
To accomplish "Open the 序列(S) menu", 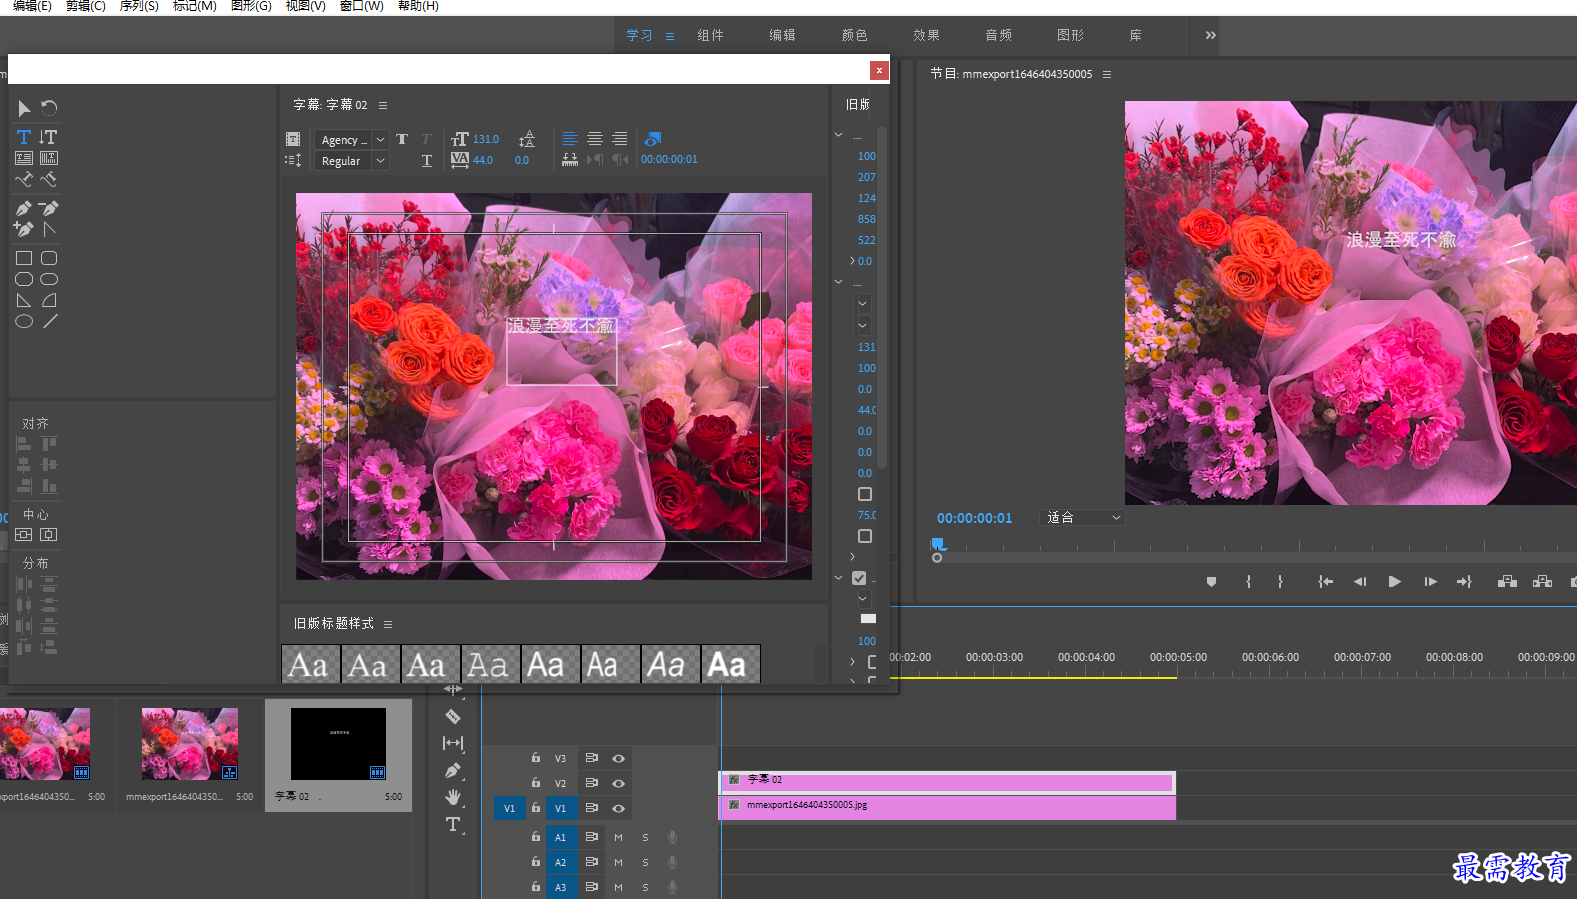I will pyautogui.click(x=139, y=6).
